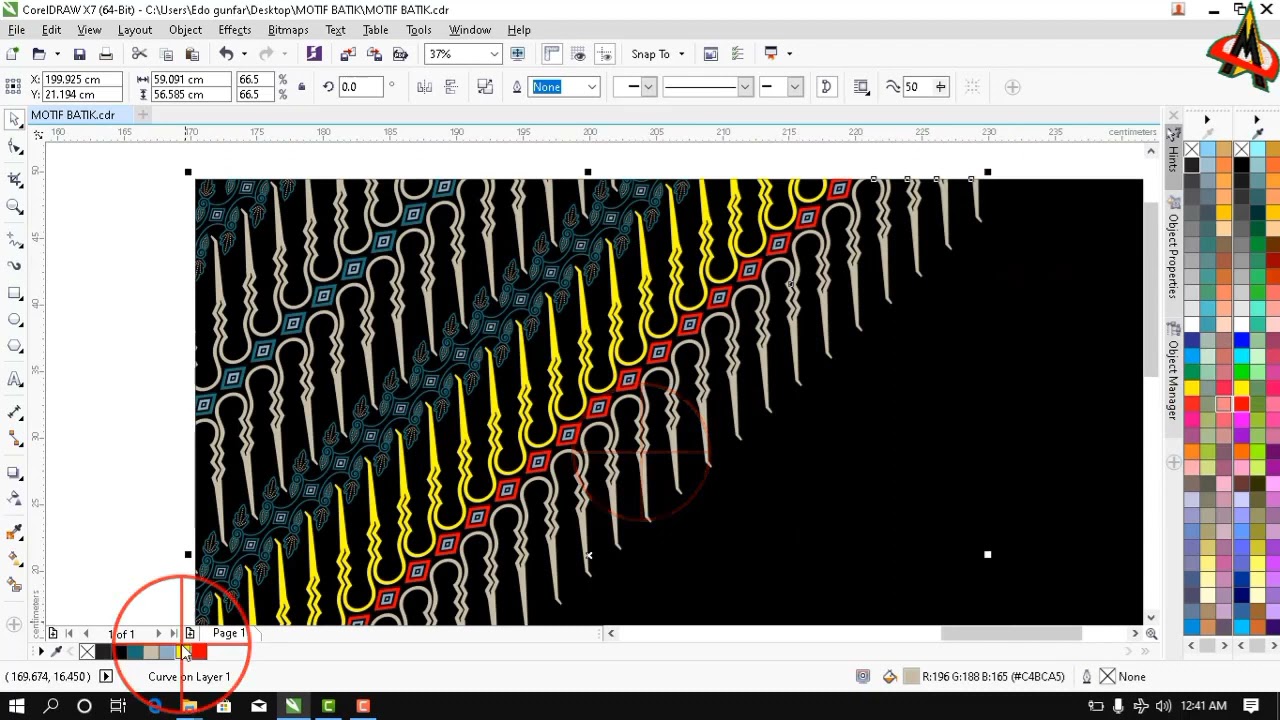Click the Export icon
This screenshot has width=1280, height=720.
pos(374,54)
